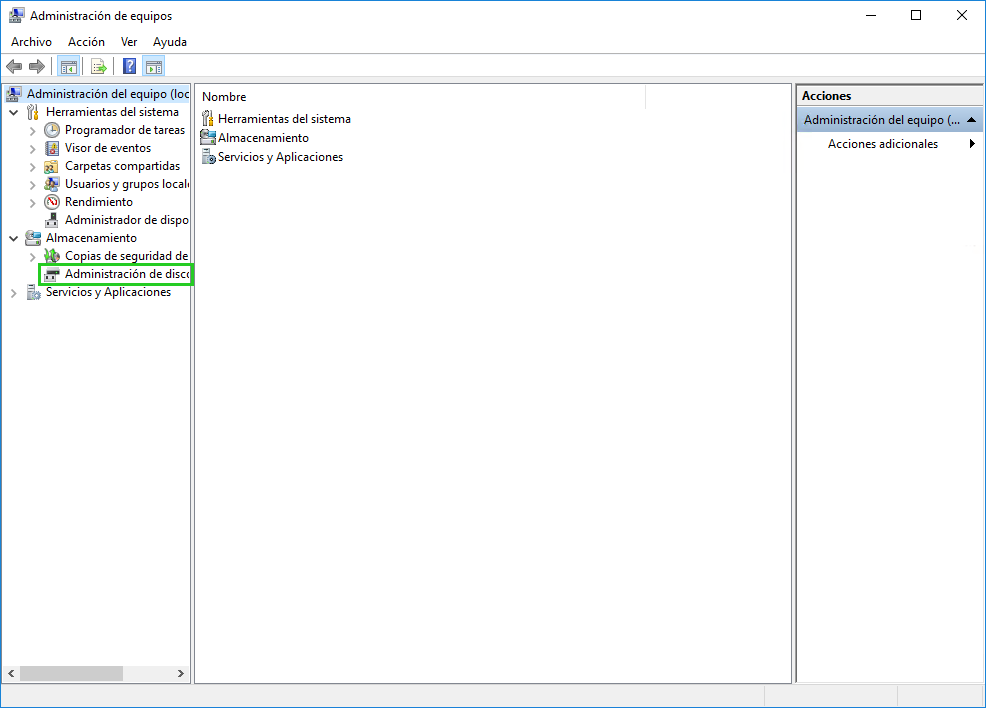
Task: Click the tree pane's right scroll arrow
Action: [181, 673]
